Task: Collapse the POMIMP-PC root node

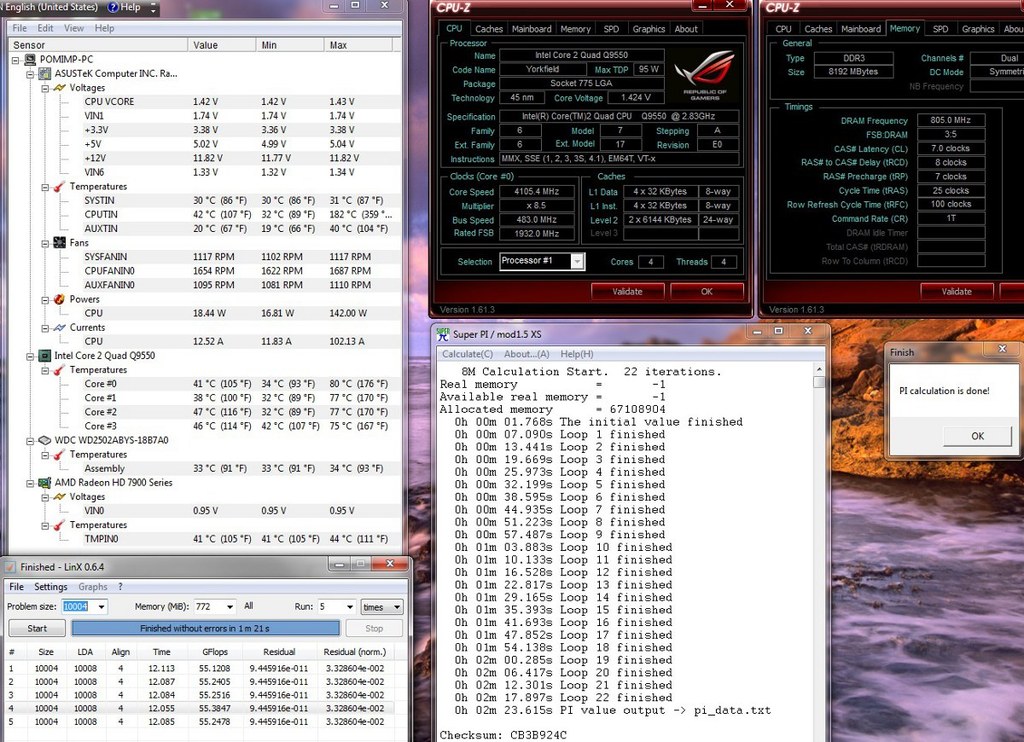Action: click(16, 60)
